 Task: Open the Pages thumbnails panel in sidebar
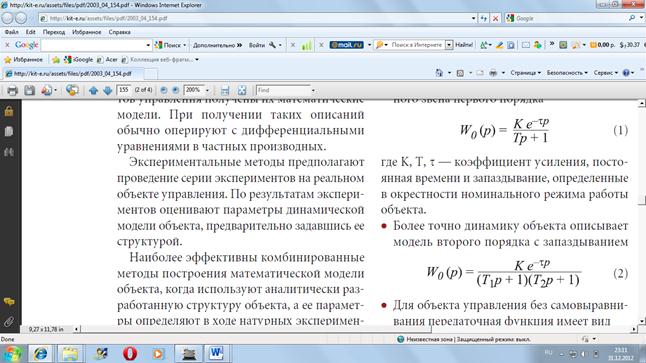point(9,131)
